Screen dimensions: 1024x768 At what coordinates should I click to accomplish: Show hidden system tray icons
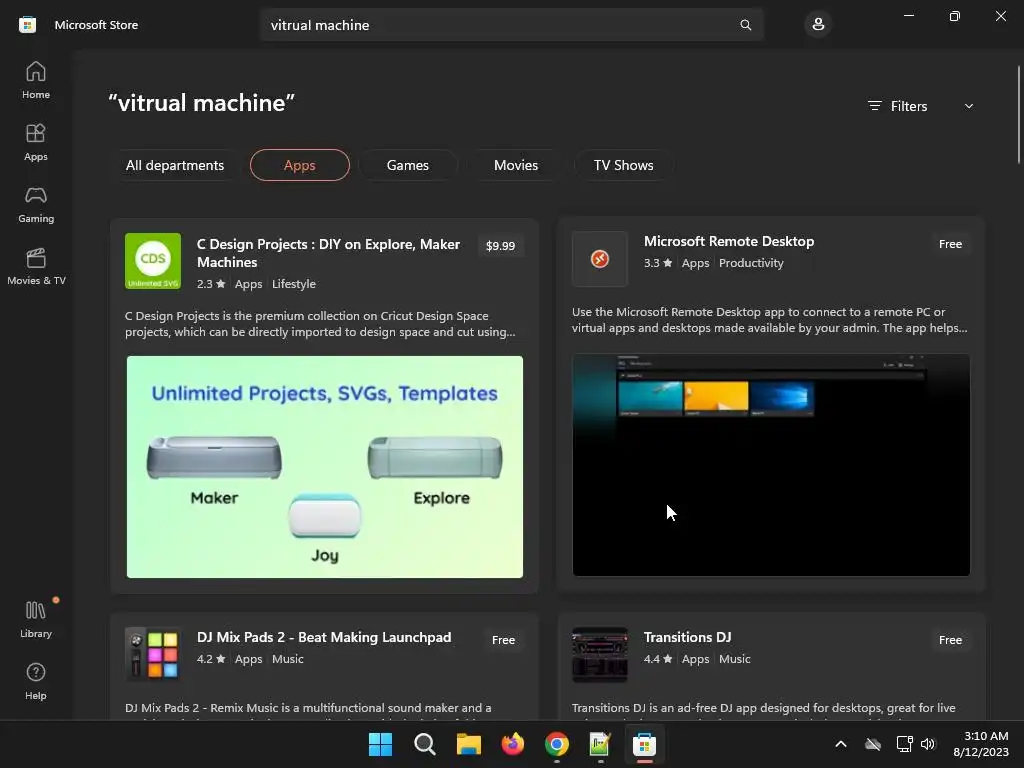(x=841, y=744)
